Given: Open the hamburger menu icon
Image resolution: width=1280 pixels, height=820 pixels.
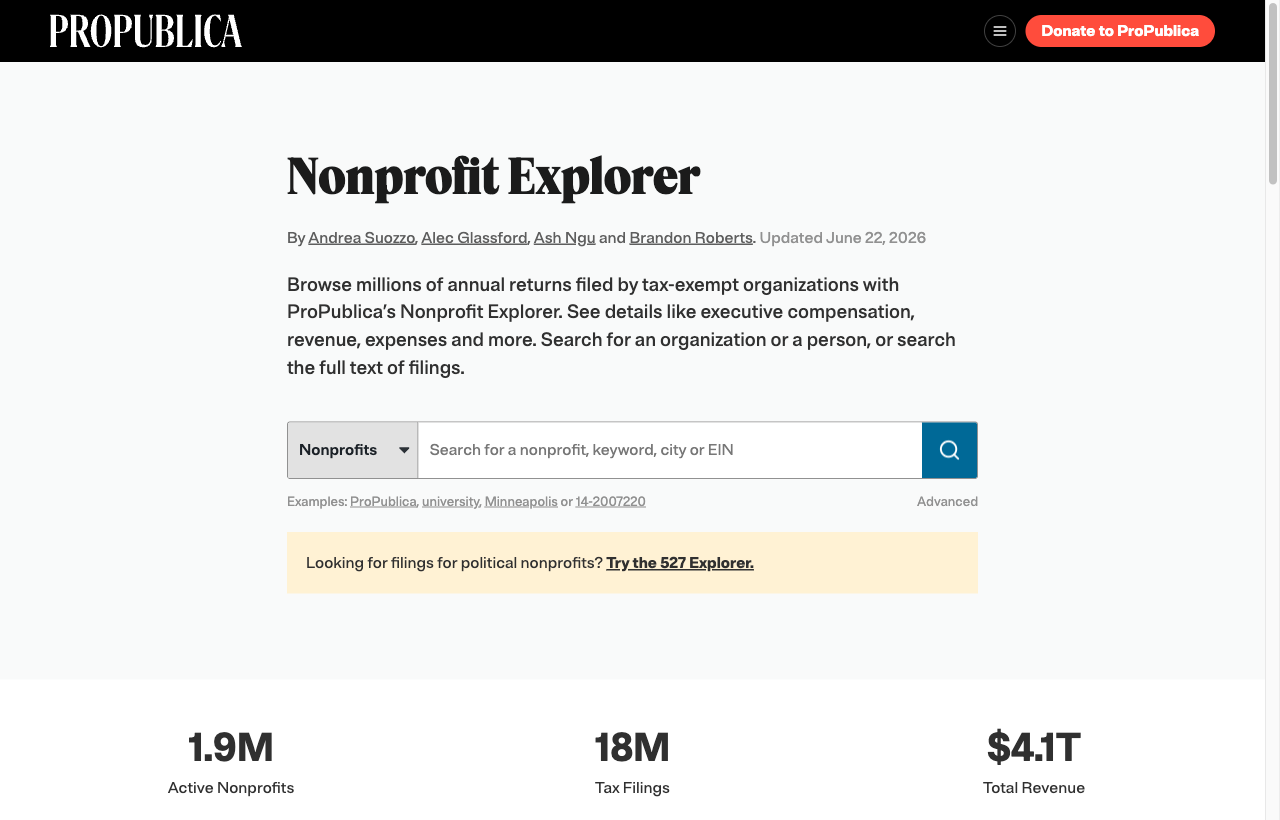Looking at the screenshot, I should point(999,31).
